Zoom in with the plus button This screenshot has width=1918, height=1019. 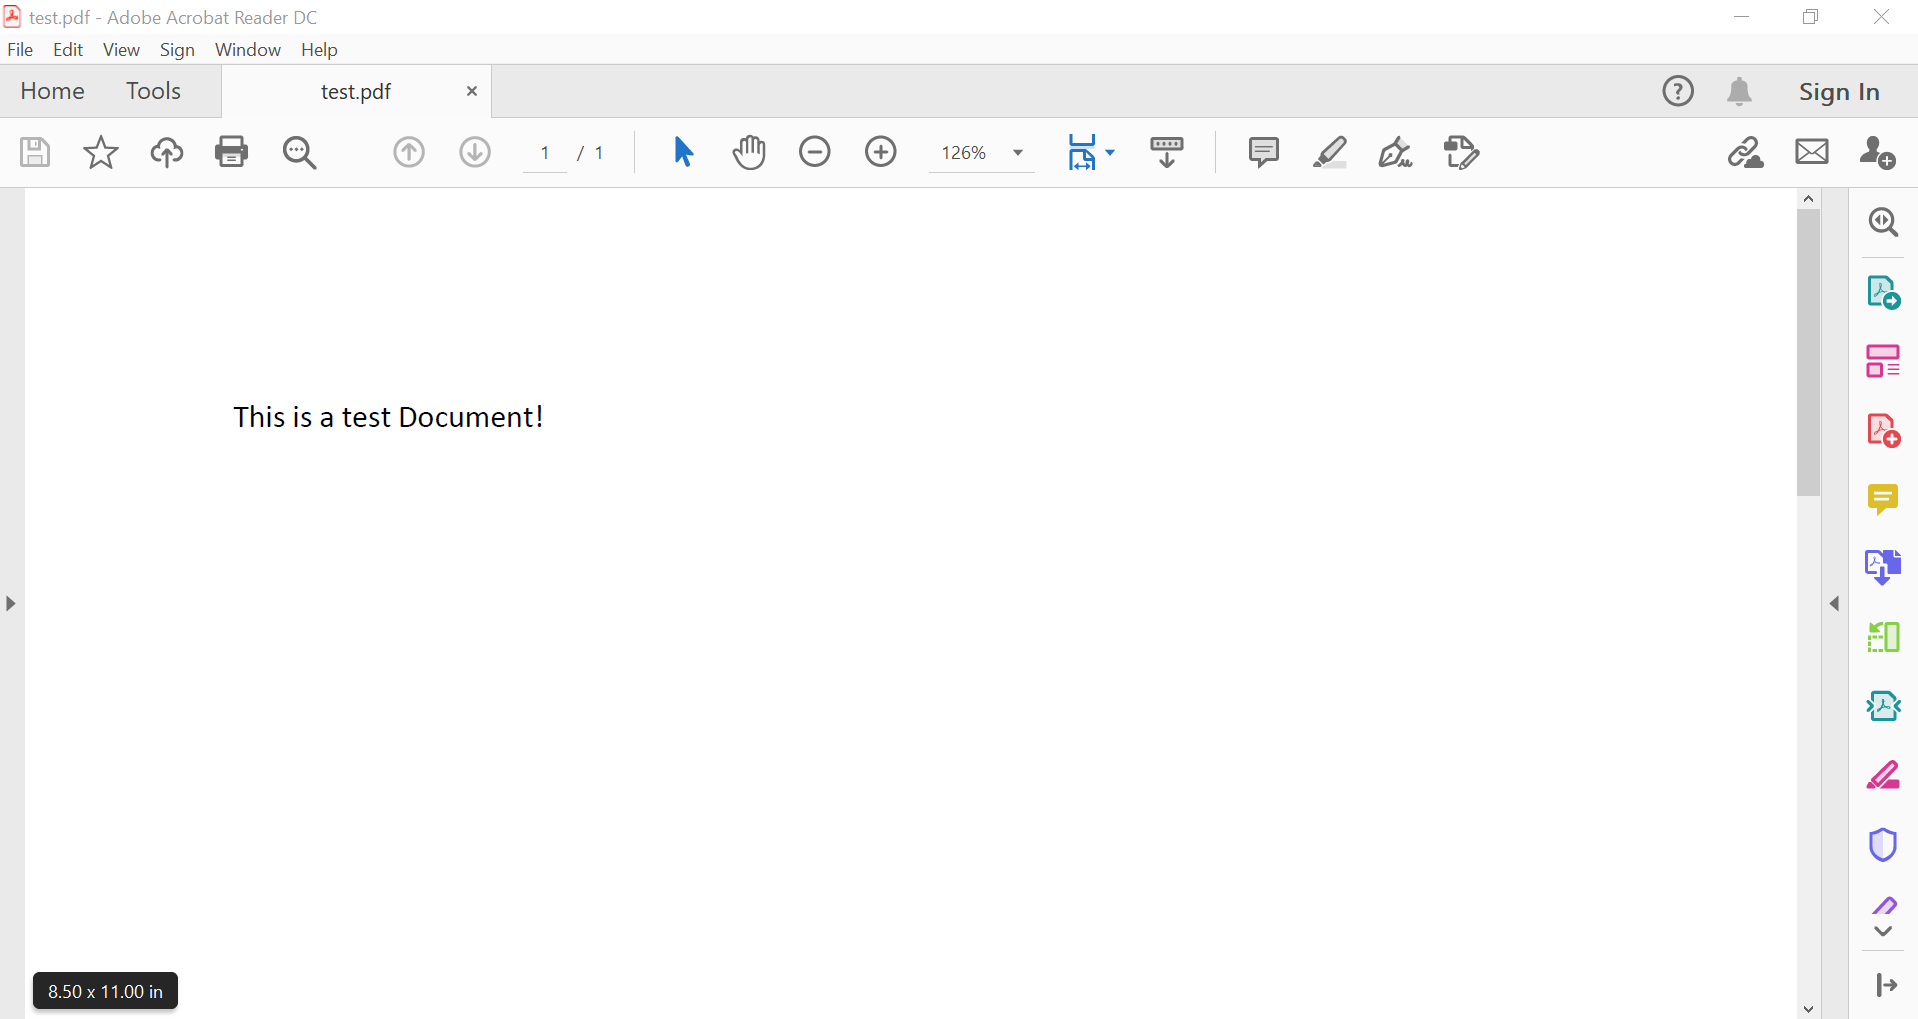(881, 152)
